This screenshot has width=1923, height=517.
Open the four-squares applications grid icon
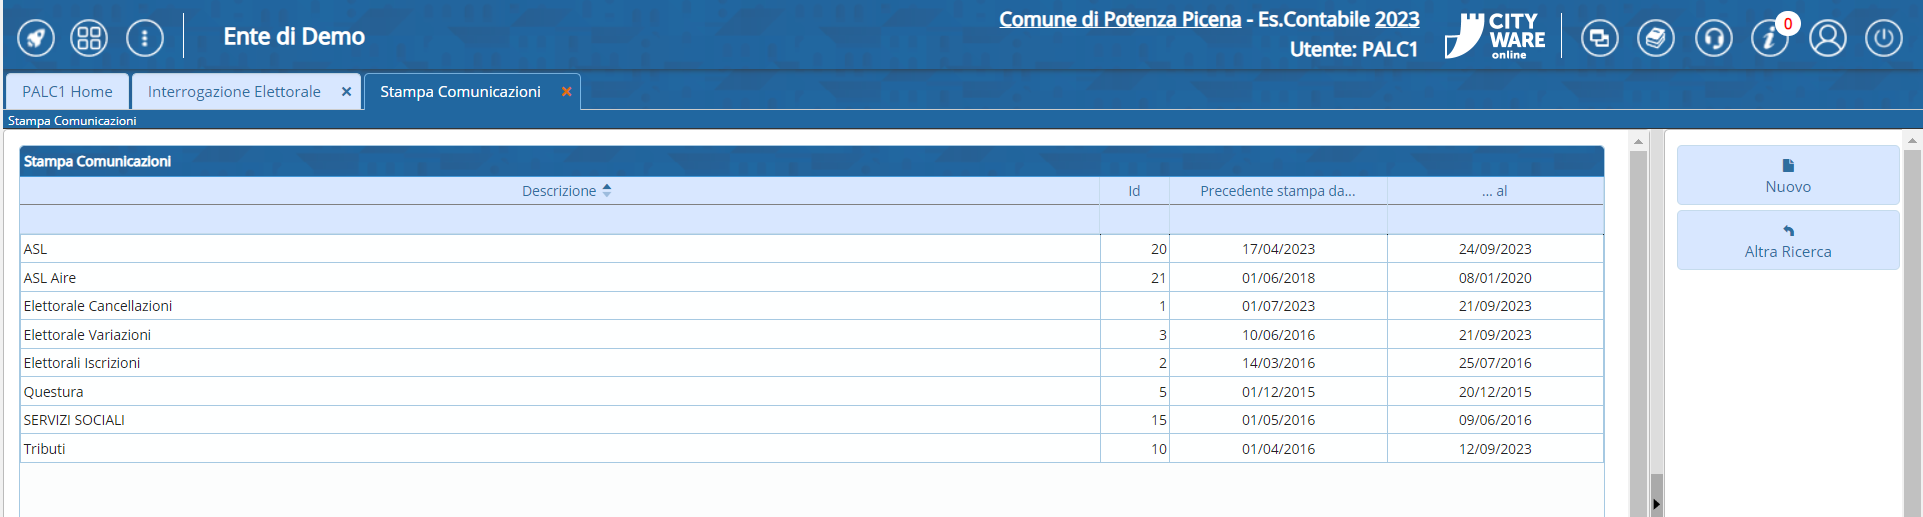tap(89, 39)
